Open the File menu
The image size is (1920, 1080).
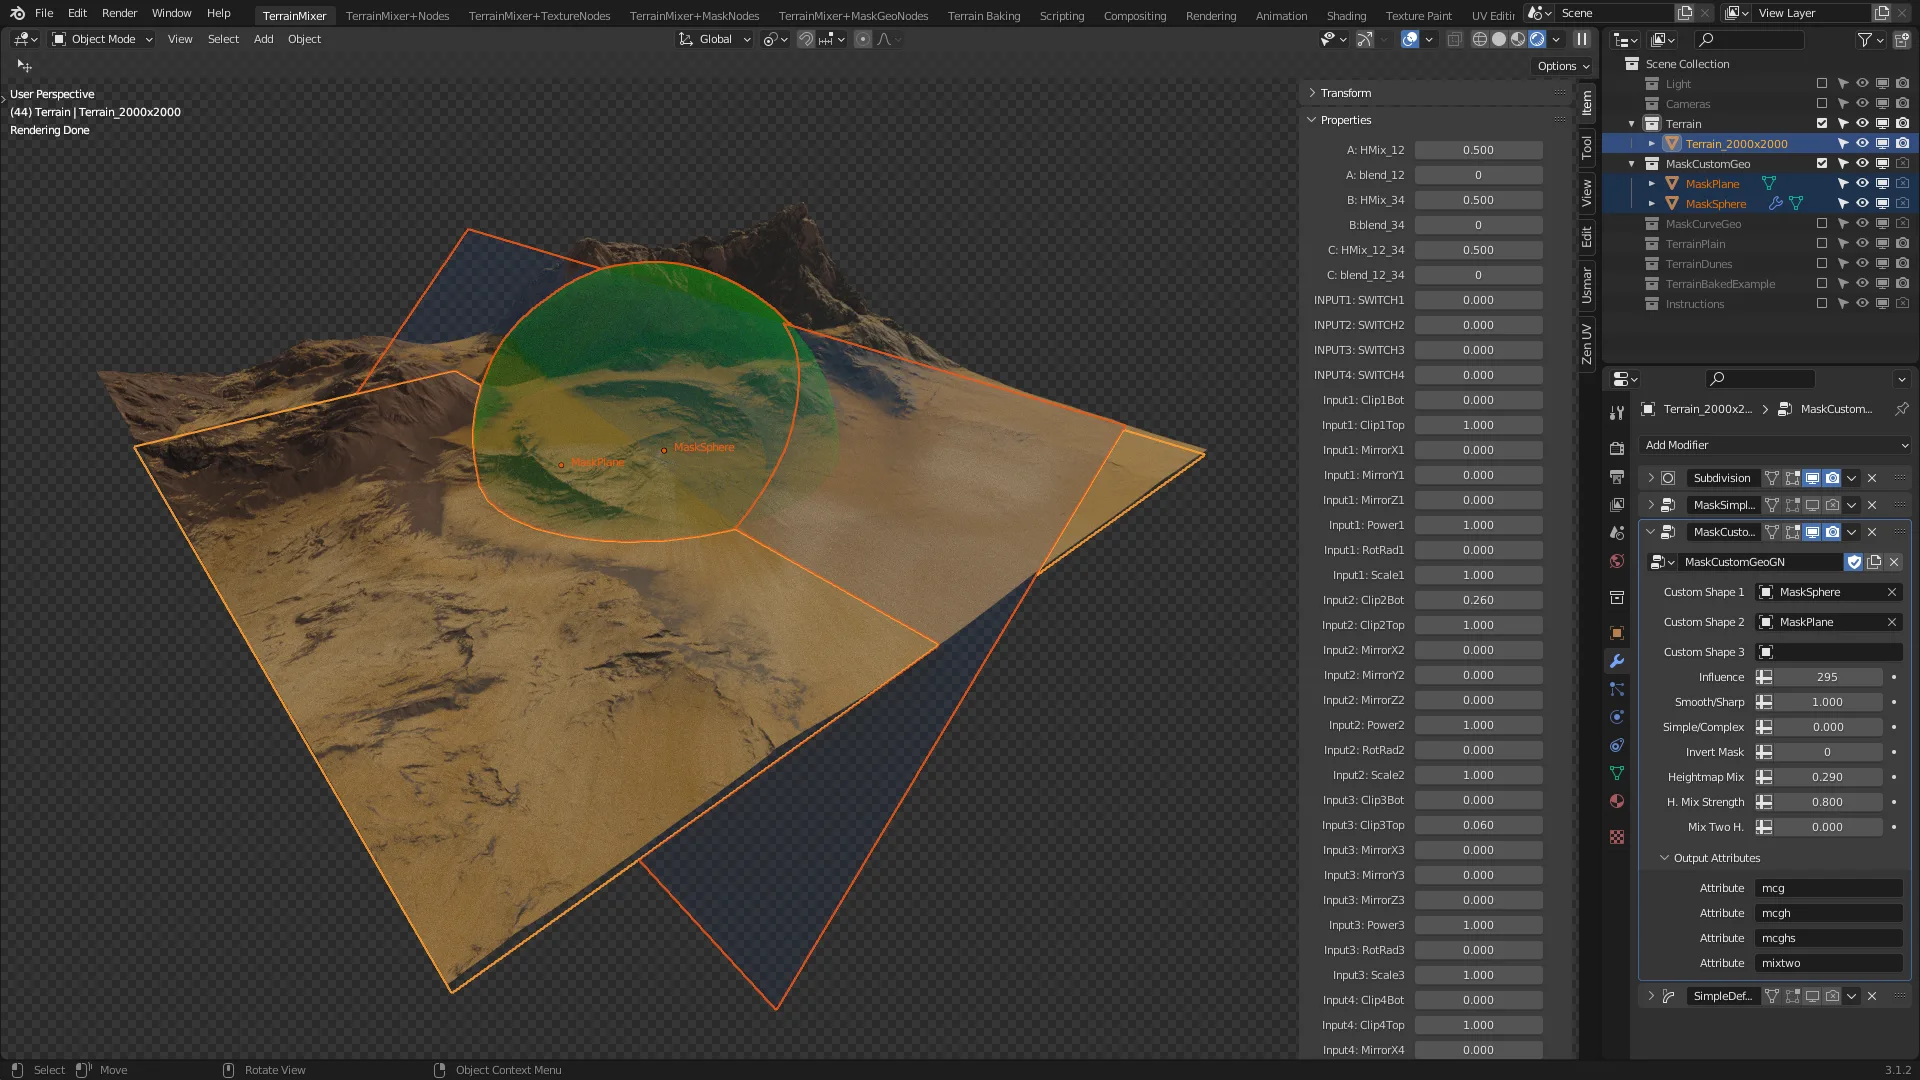click(44, 13)
